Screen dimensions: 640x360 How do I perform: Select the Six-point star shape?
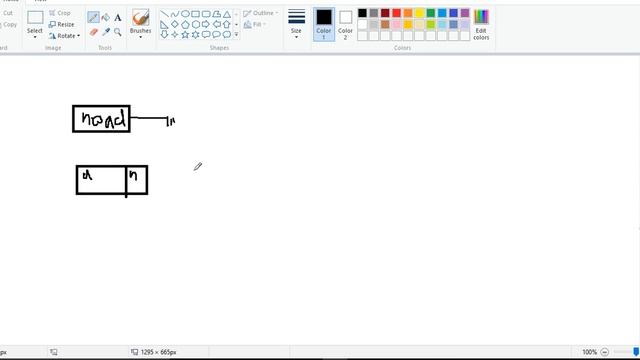[196, 35]
